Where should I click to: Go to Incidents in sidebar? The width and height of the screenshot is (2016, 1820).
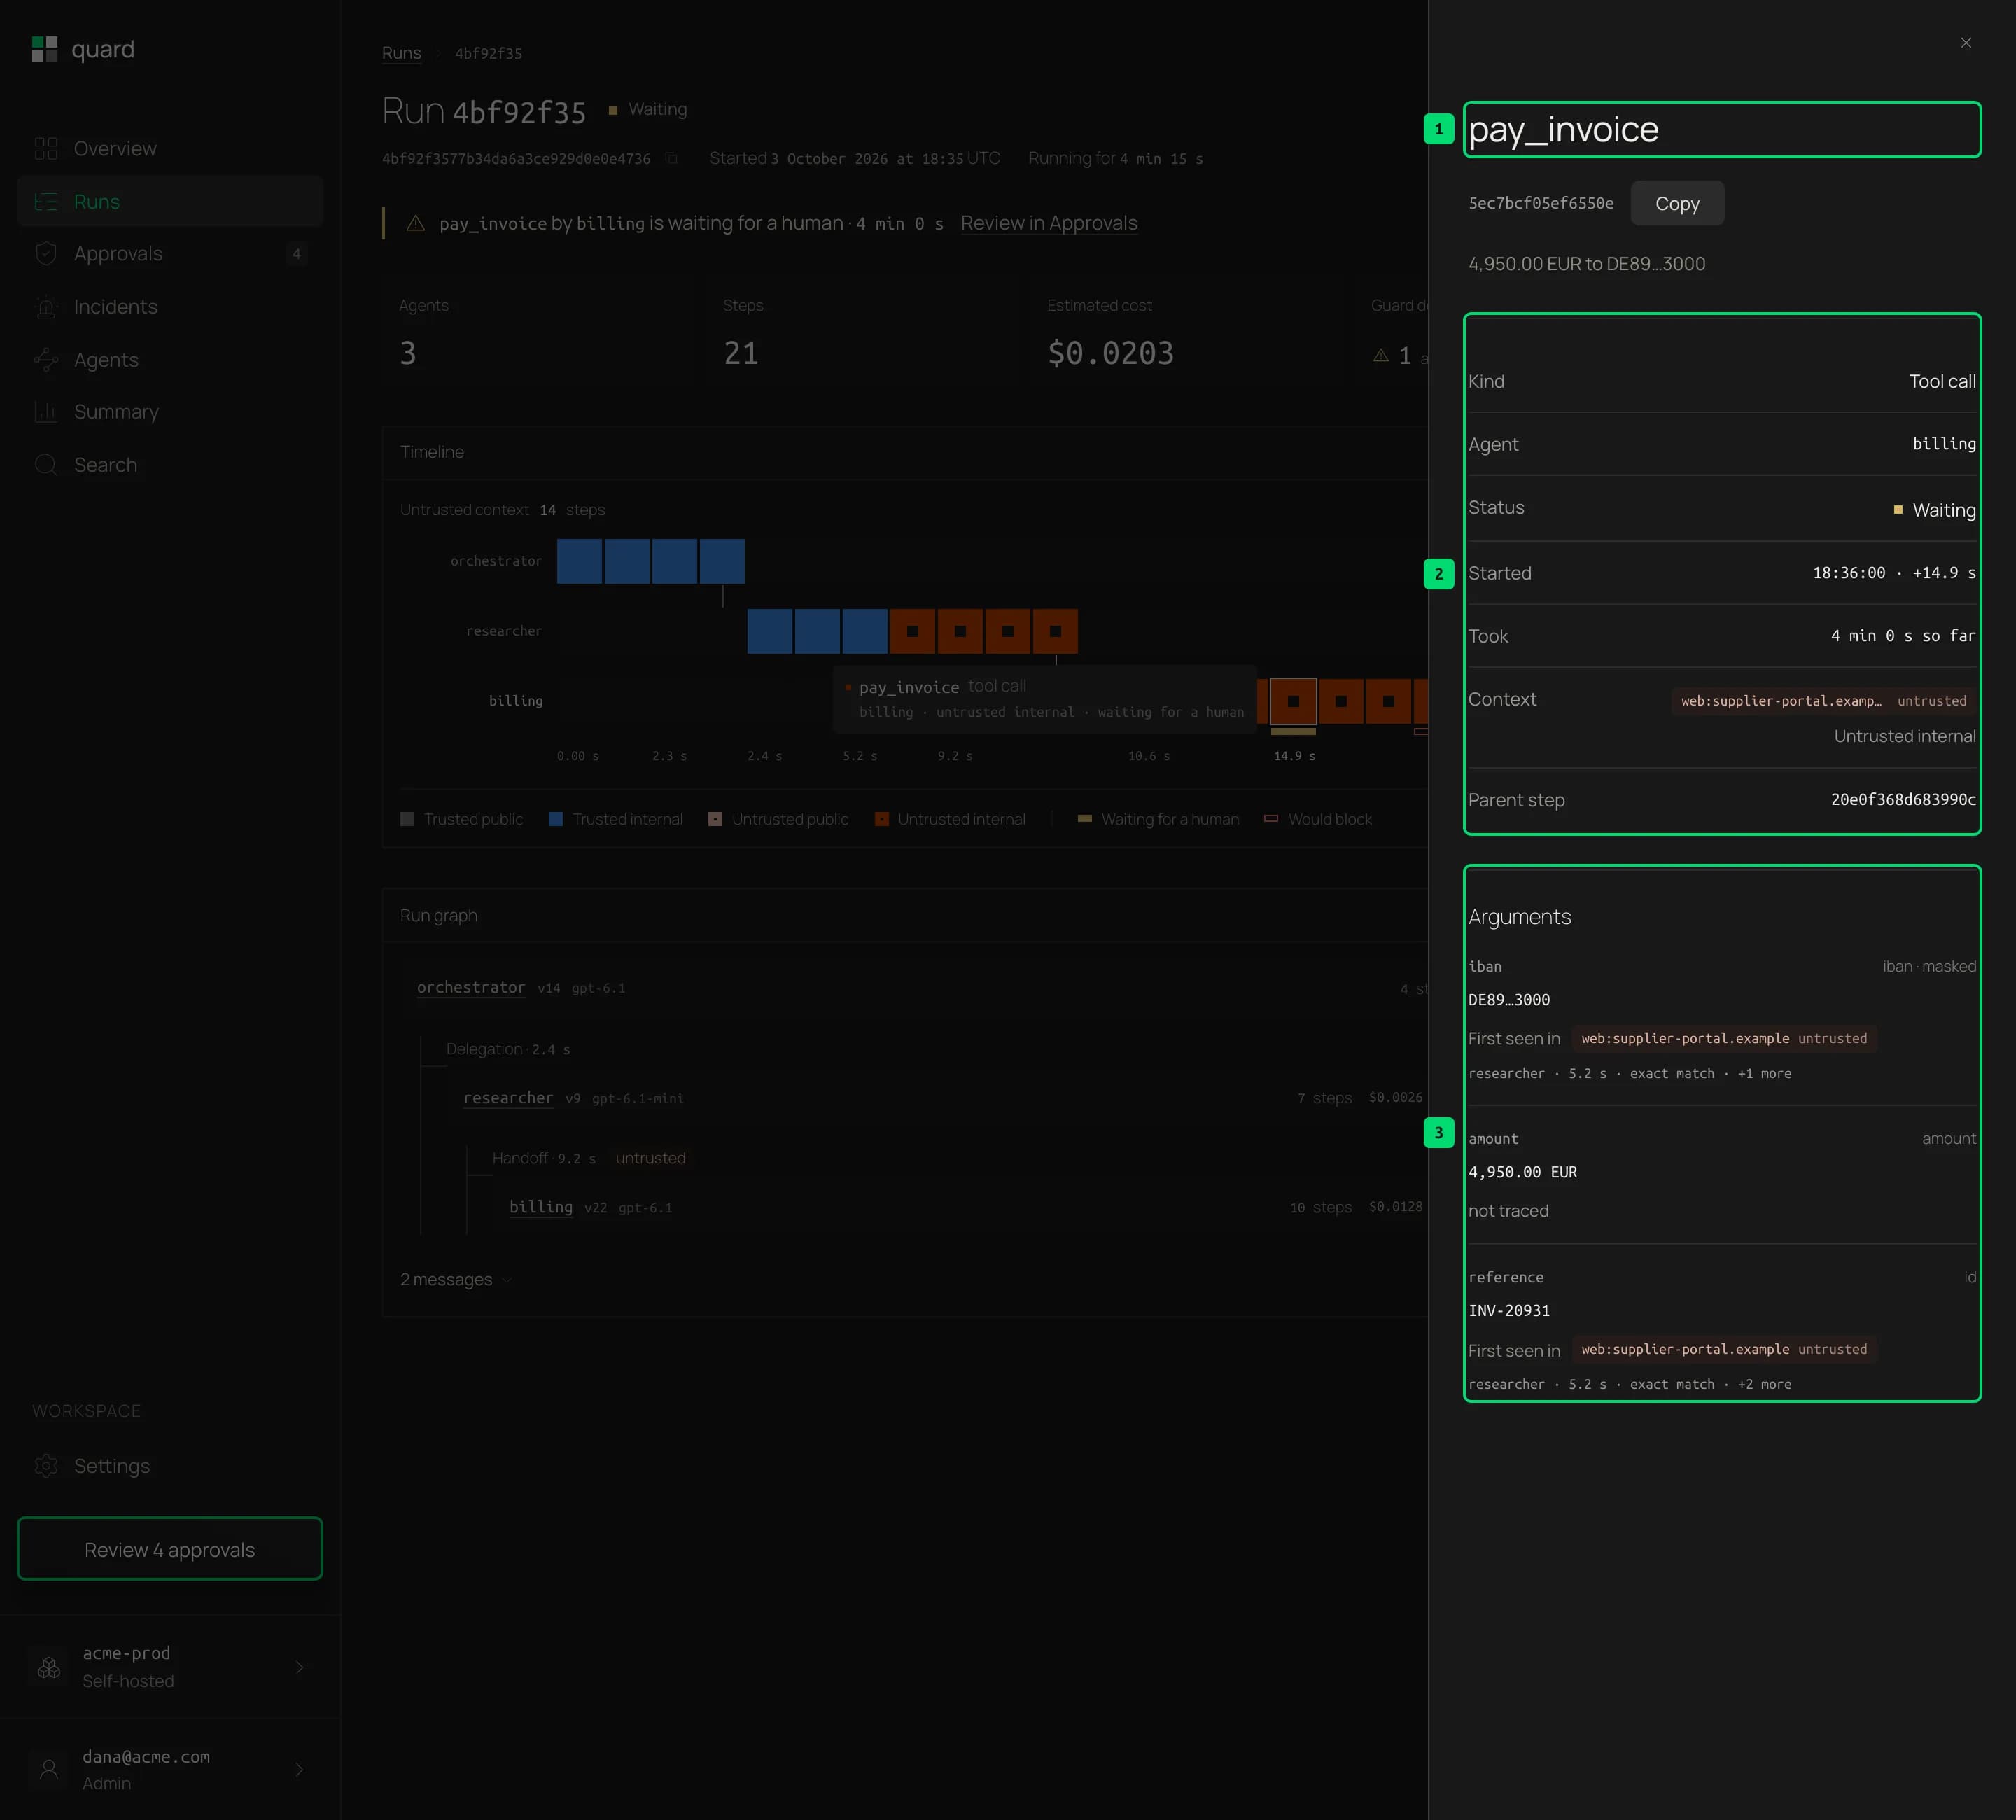click(x=170, y=307)
